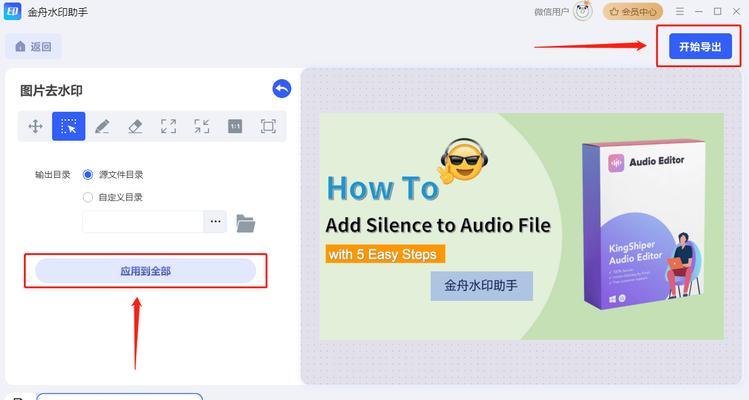Click 应用到全部 button

pos(145,271)
